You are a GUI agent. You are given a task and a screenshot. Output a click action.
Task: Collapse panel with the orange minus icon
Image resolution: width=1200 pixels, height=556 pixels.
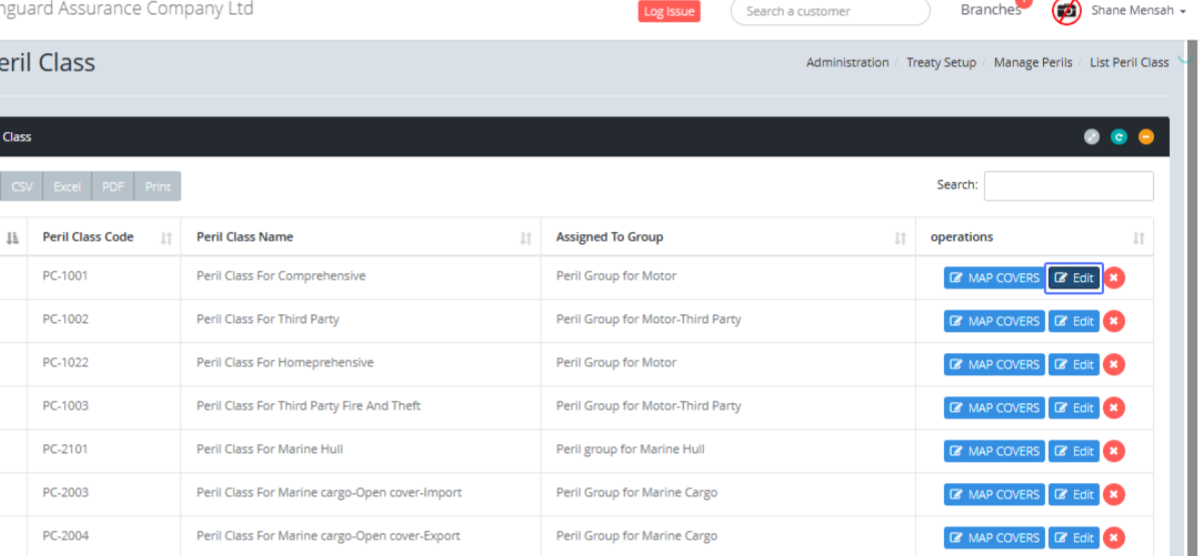pyautogui.click(x=1146, y=137)
